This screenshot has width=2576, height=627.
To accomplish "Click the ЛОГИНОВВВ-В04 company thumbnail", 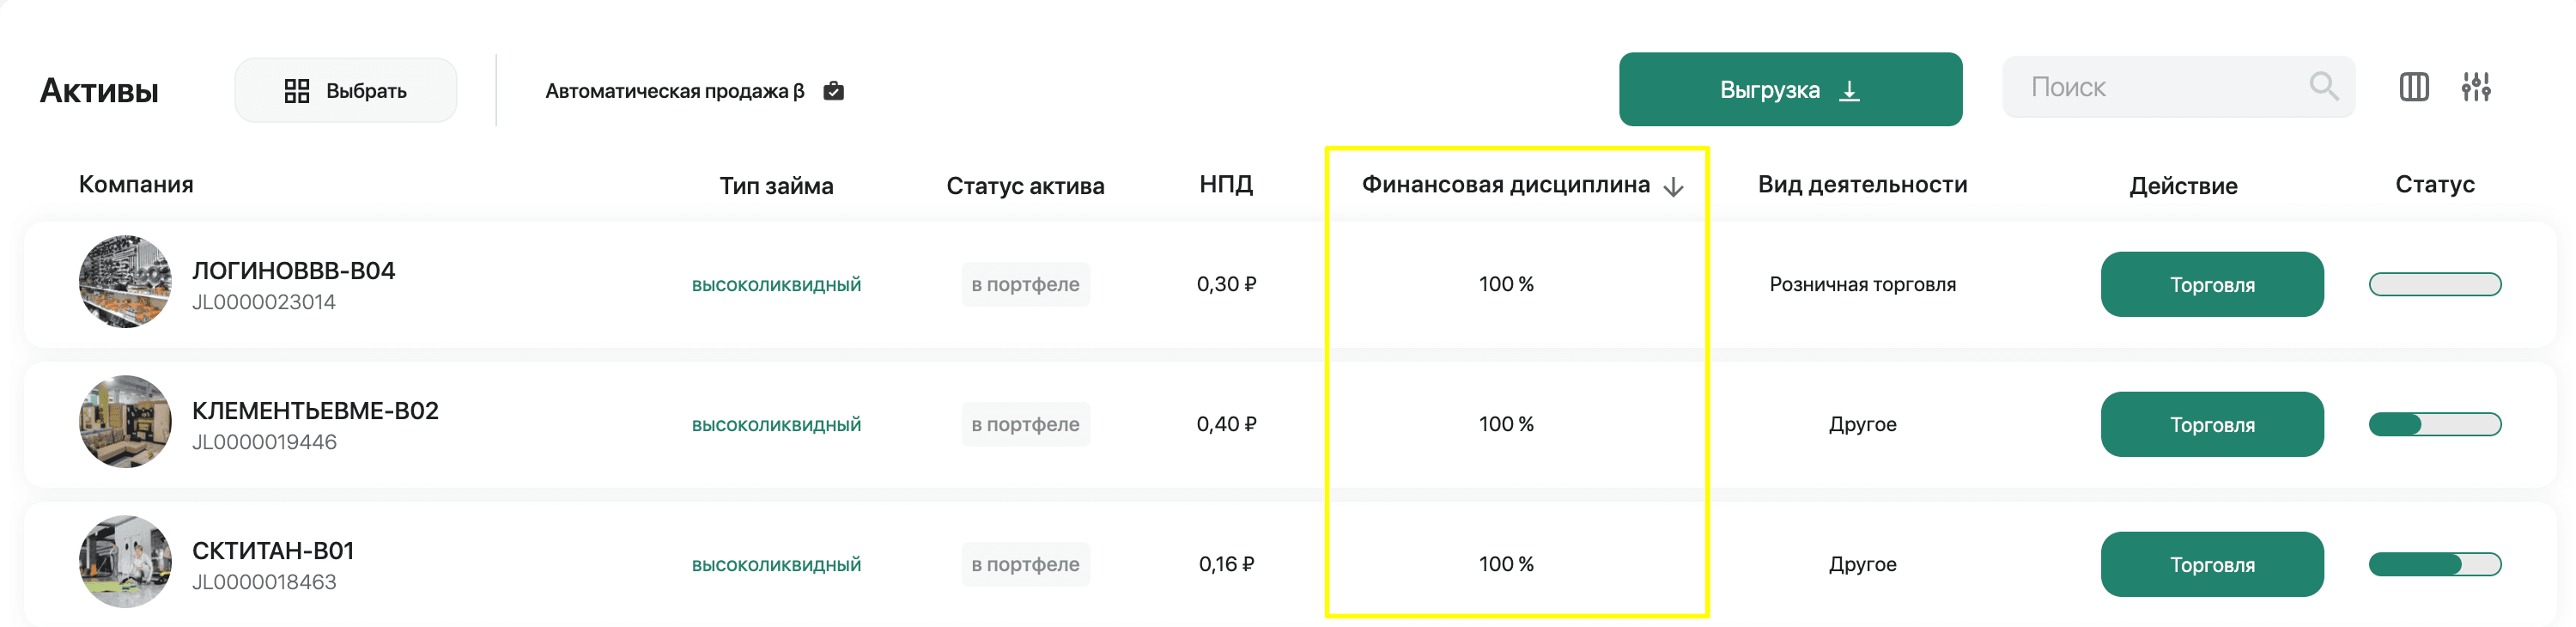I will 125,282.
